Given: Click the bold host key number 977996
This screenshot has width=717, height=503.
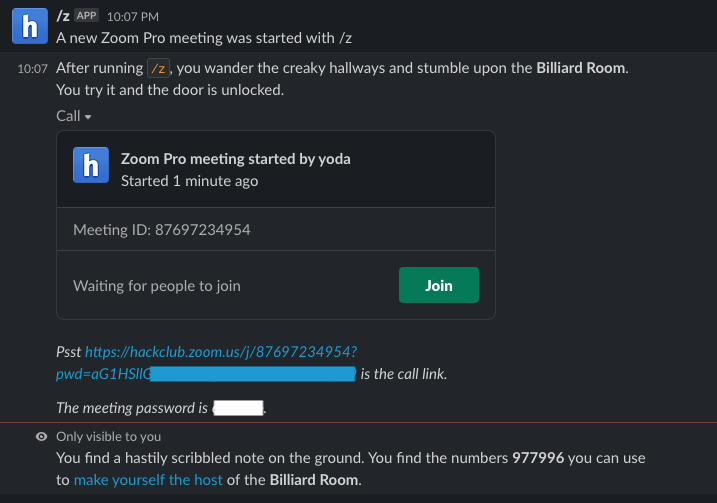Looking at the screenshot, I should click(x=538, y=458).
